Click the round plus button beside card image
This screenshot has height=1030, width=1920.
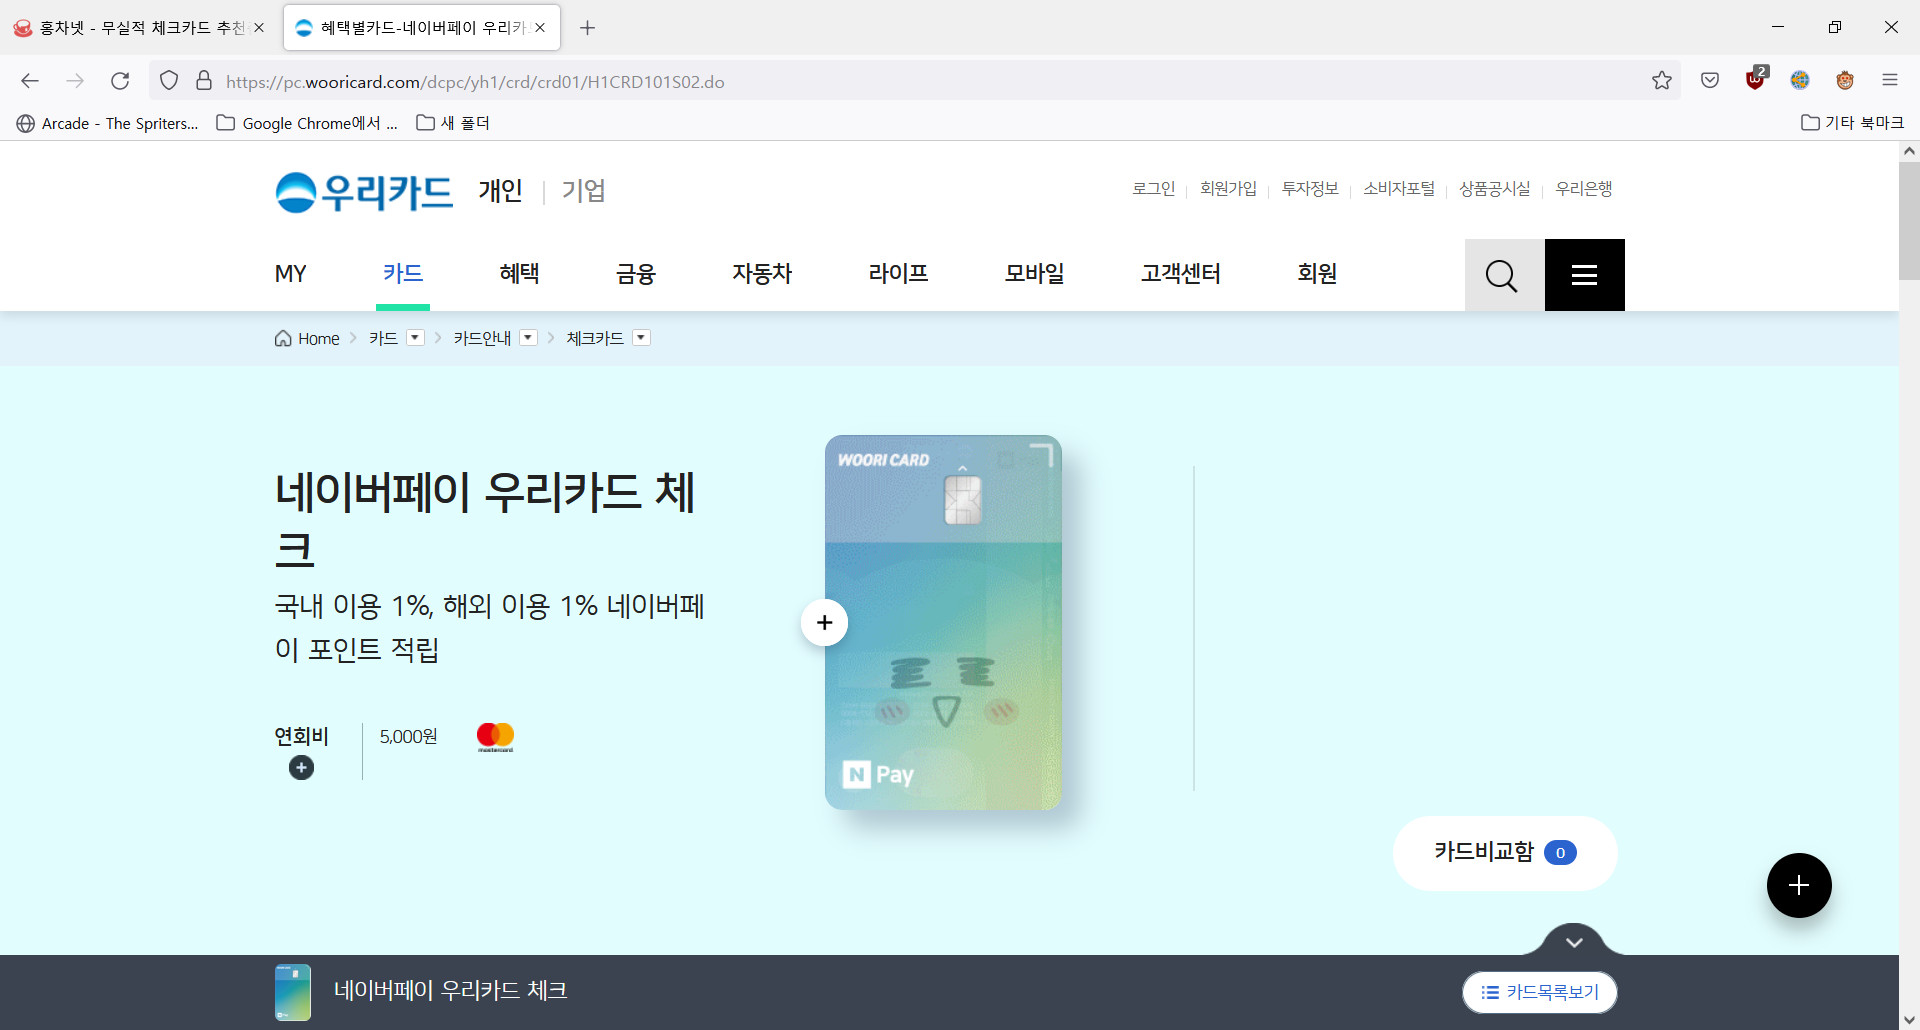(824, 623)
